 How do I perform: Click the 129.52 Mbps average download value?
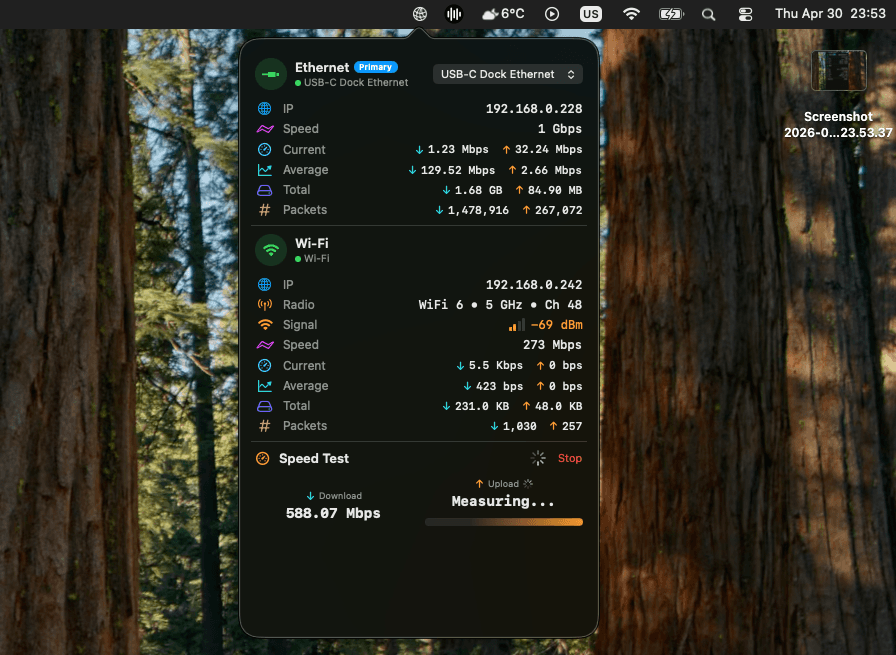pos(458,170)
